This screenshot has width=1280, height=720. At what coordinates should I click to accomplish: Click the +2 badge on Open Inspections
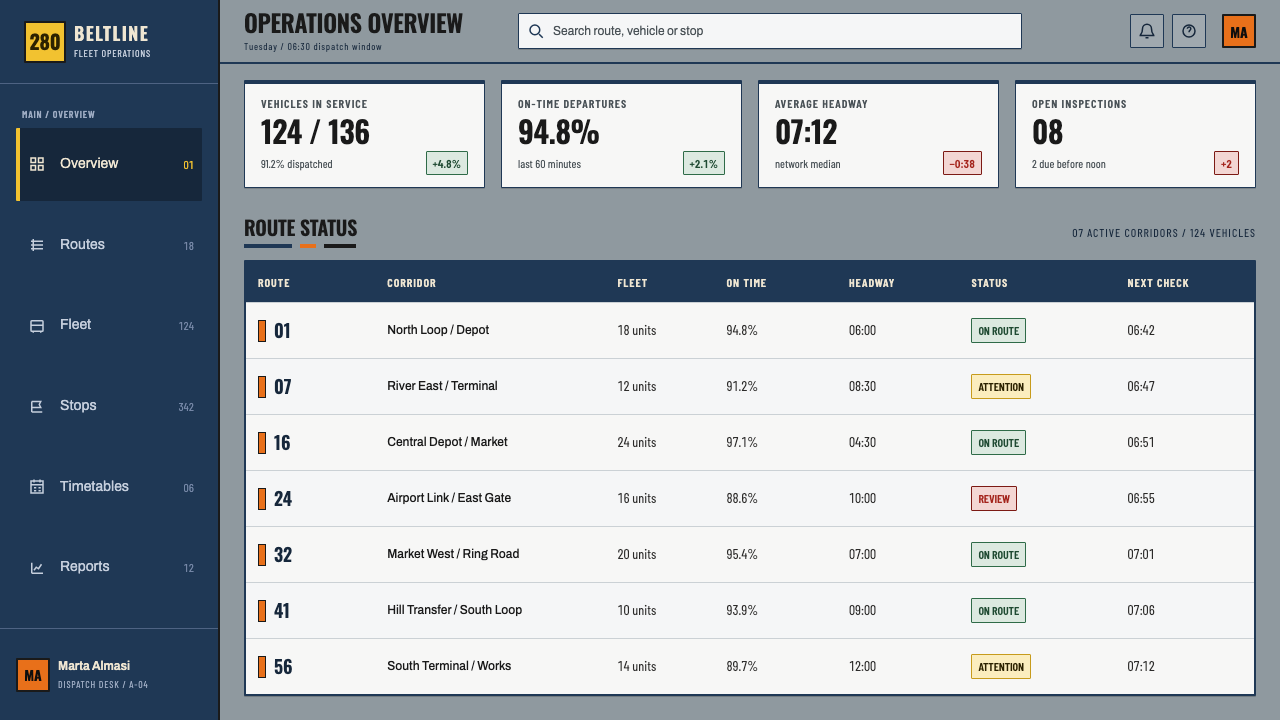pyautogui.click(x=1227, y=163)
